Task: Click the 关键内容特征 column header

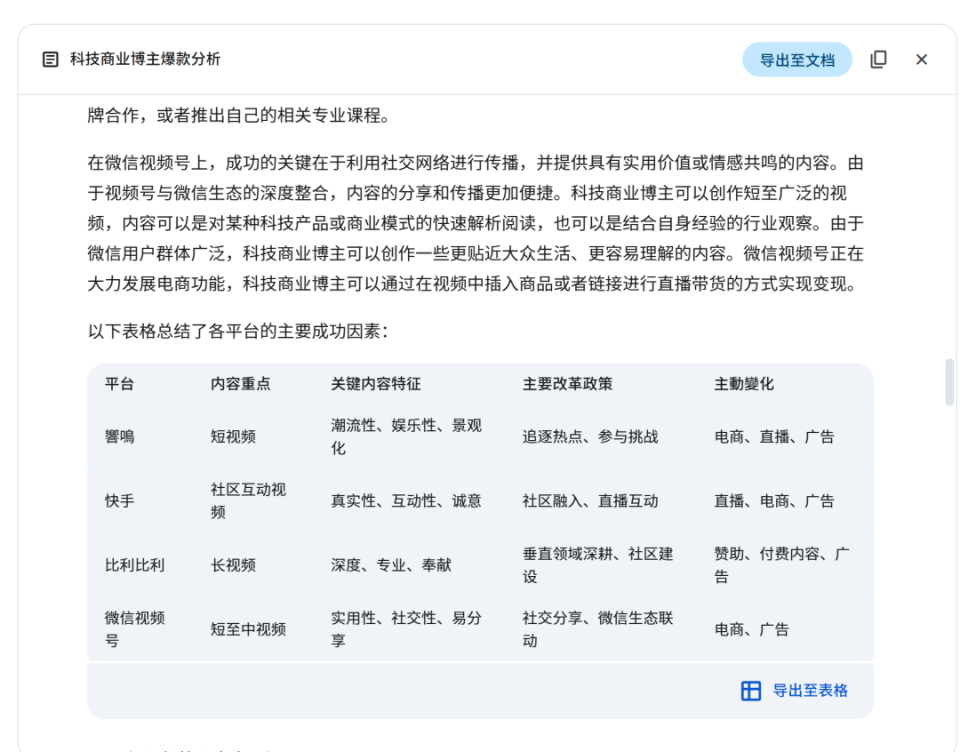Action: point(376,384)
